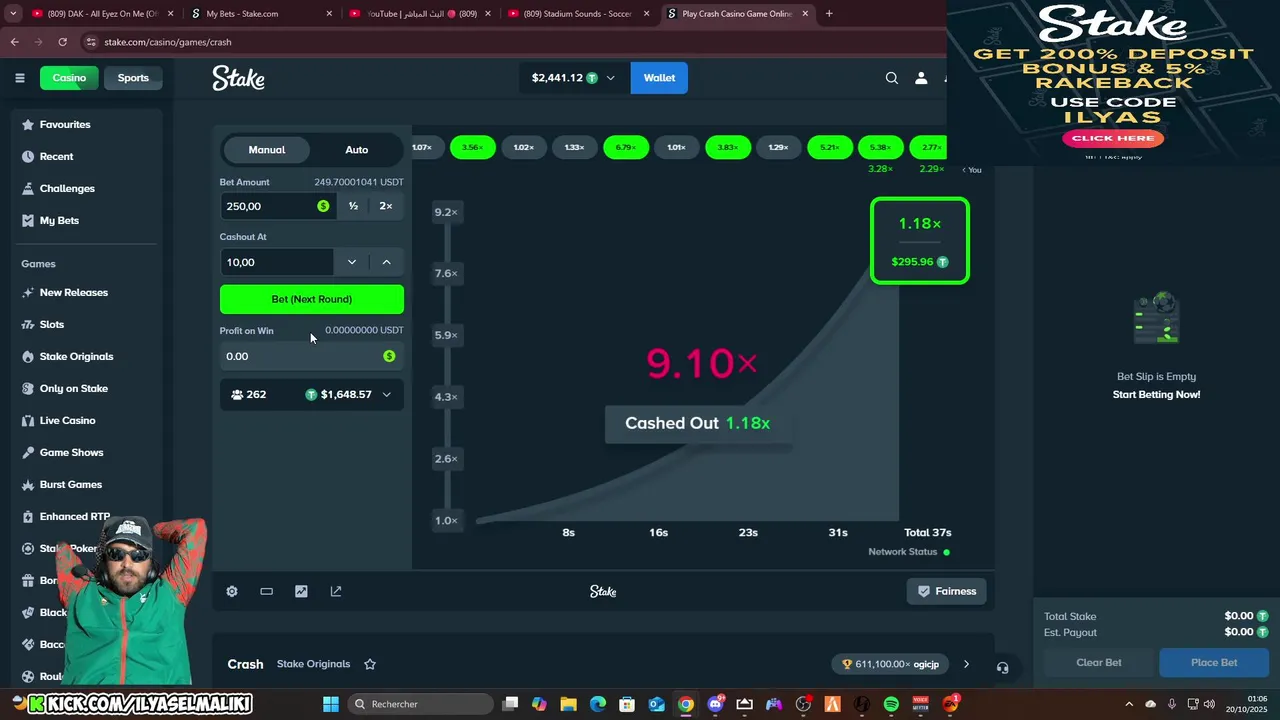Click the pop-out game arrow icon
1280x720 pixels.
click(336, 591)
